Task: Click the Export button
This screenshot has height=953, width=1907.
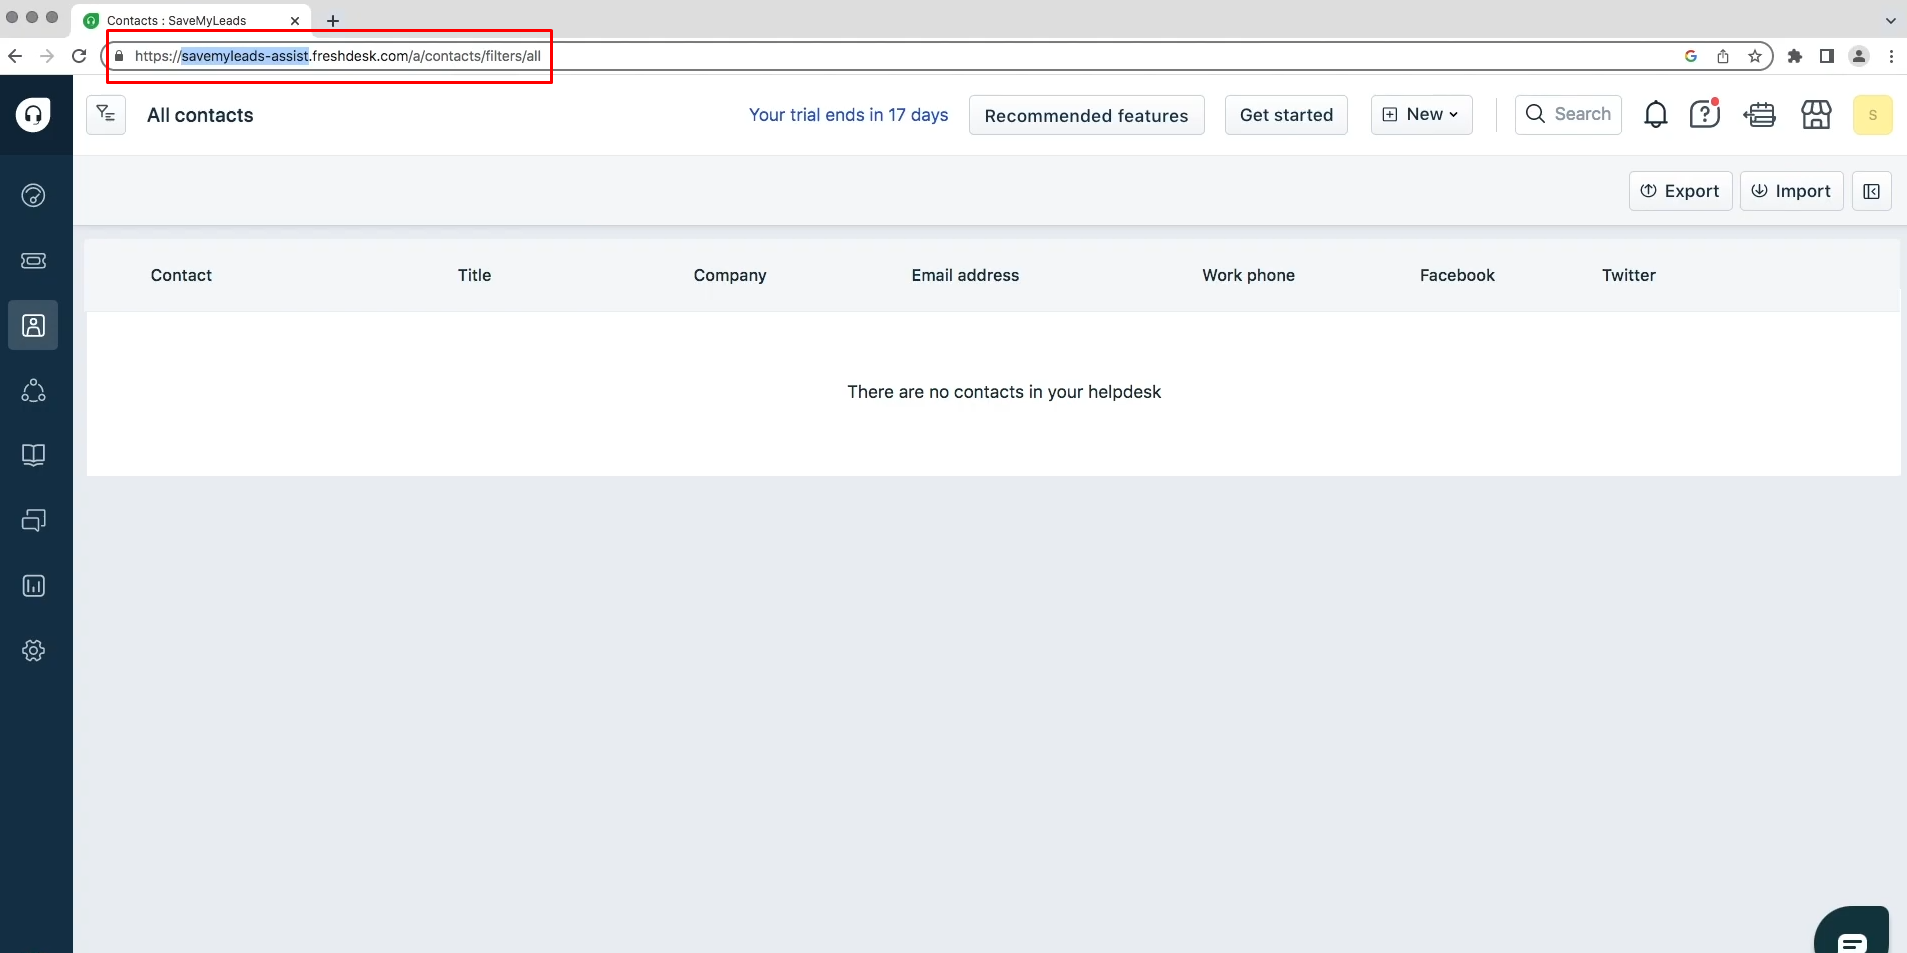Action: [1680, 191]
